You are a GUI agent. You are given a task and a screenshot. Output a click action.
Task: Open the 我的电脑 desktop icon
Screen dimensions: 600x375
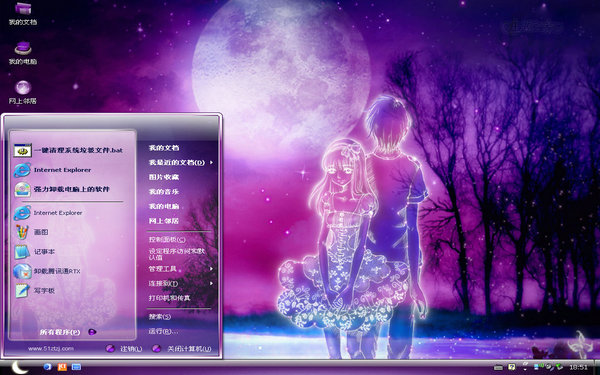coord(23,52)
